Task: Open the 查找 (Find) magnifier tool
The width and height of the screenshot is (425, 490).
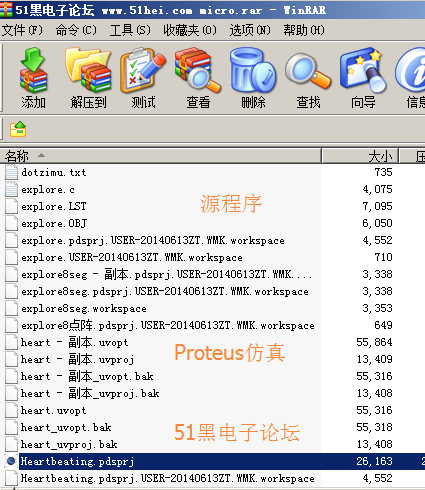Action: [x=308, y=78]
